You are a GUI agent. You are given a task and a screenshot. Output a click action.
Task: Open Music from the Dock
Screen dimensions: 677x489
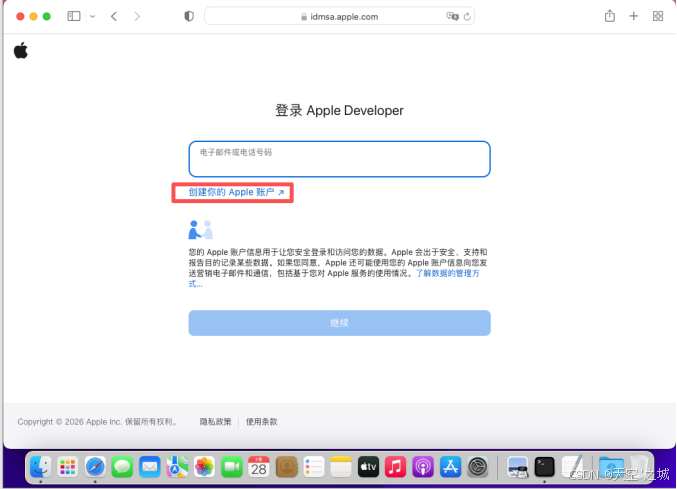coord(395,467)
